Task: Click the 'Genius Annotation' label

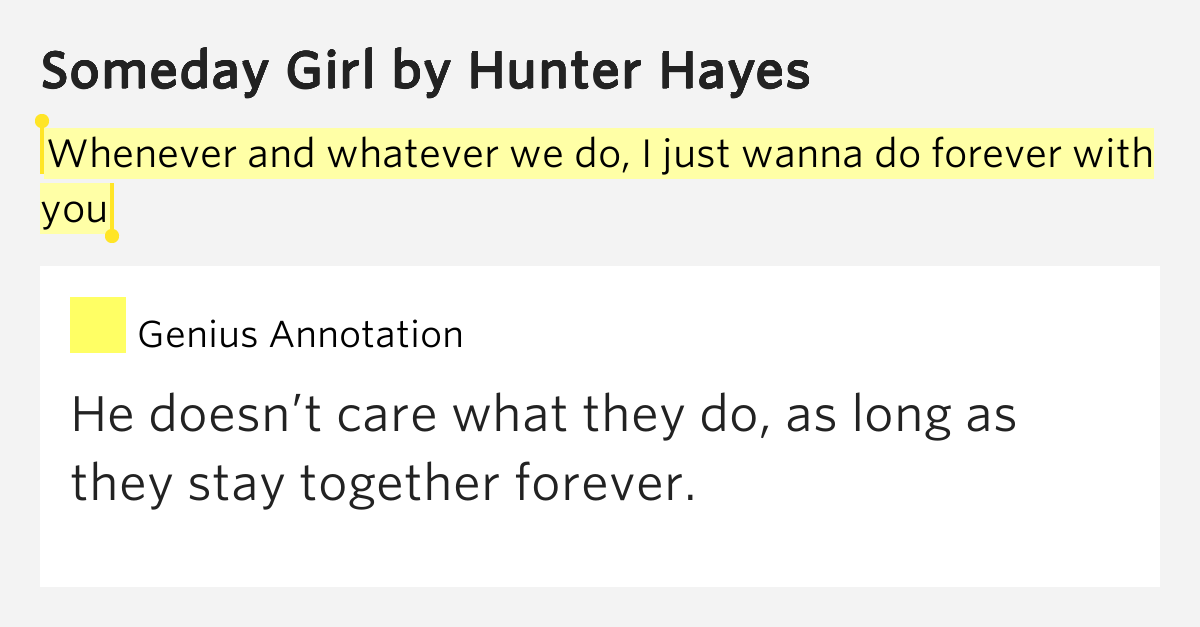Action: (x=300, y=334)
